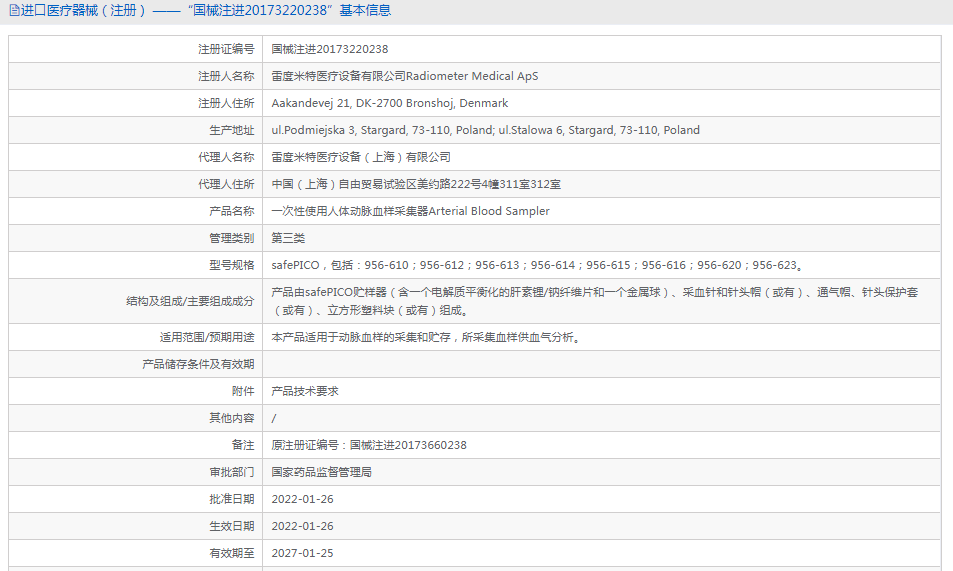Select the 适用范围/预期用途 label
The width and height of the screenshot is (953, 571).
point(207,337)
